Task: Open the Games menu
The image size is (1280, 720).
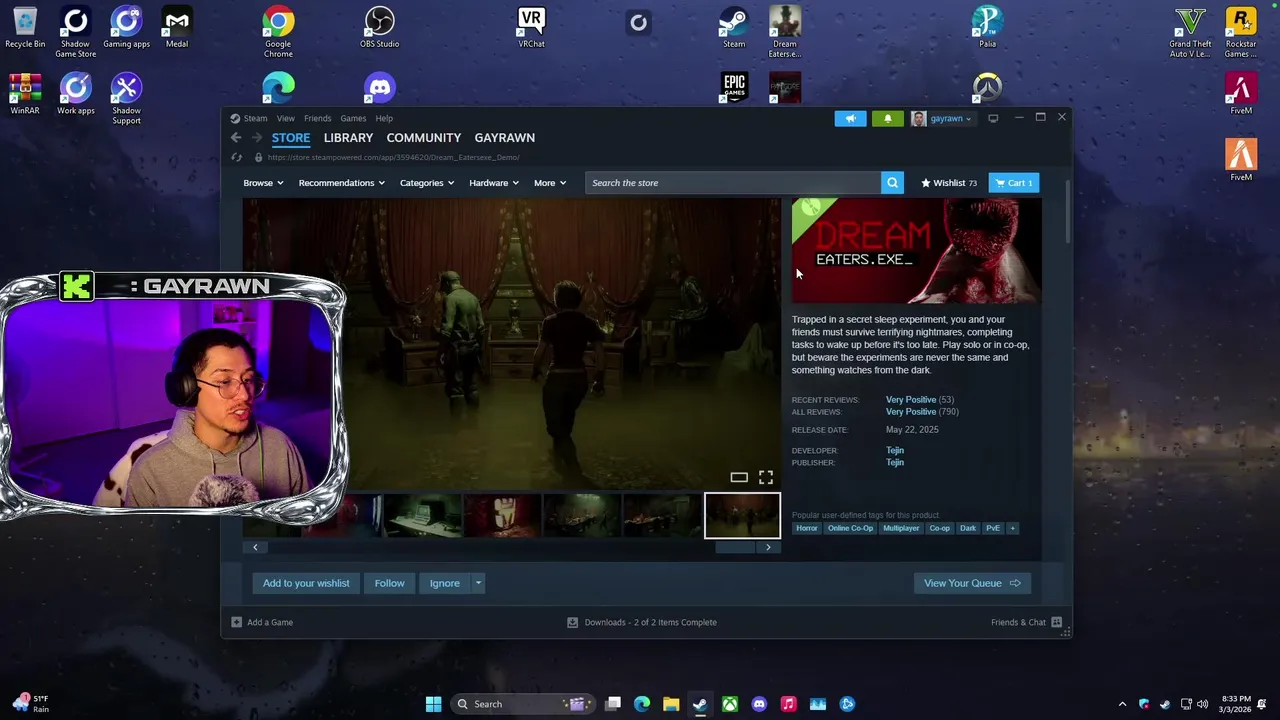Action: 353,119
